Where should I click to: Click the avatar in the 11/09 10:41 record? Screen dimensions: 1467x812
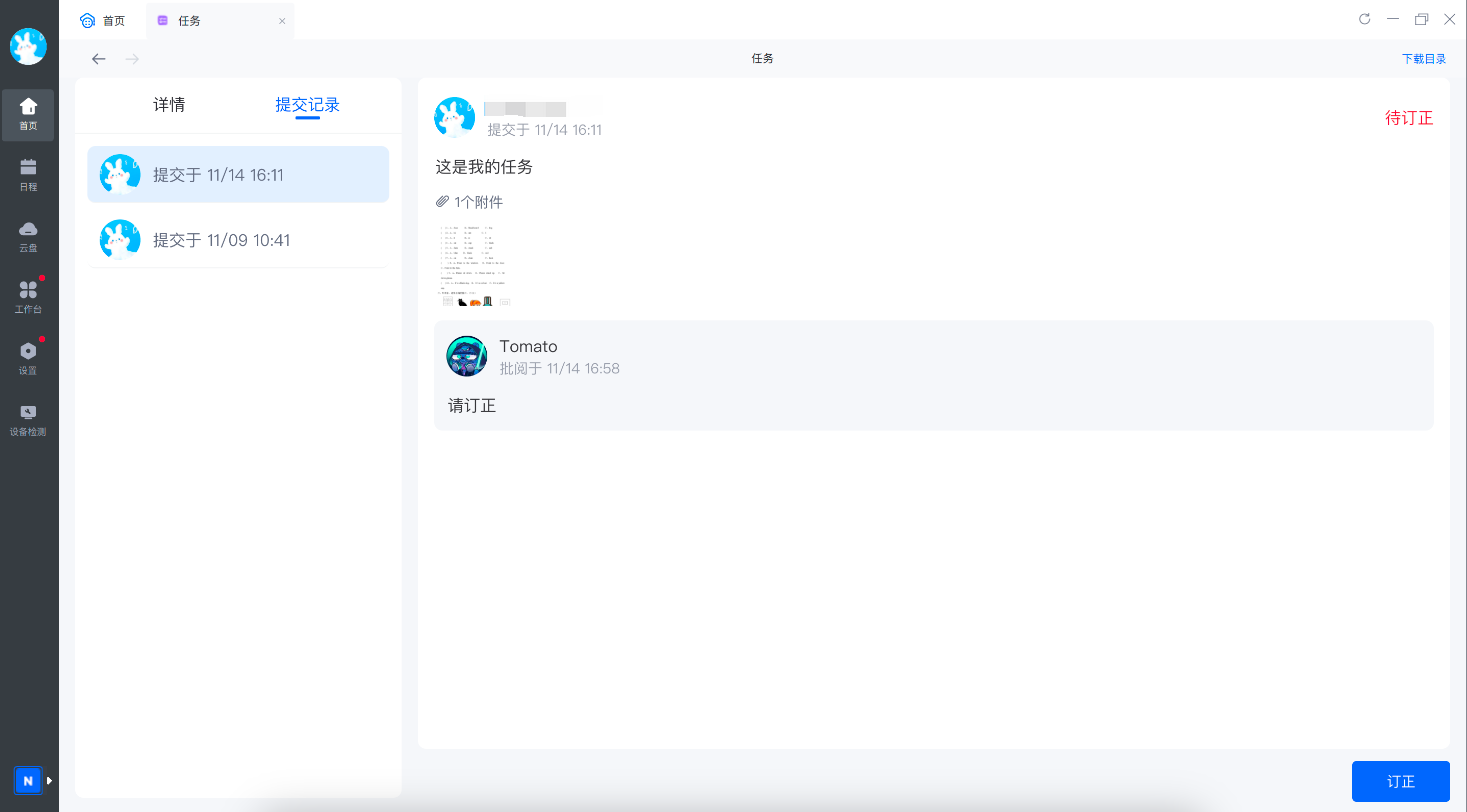point(120,240)
